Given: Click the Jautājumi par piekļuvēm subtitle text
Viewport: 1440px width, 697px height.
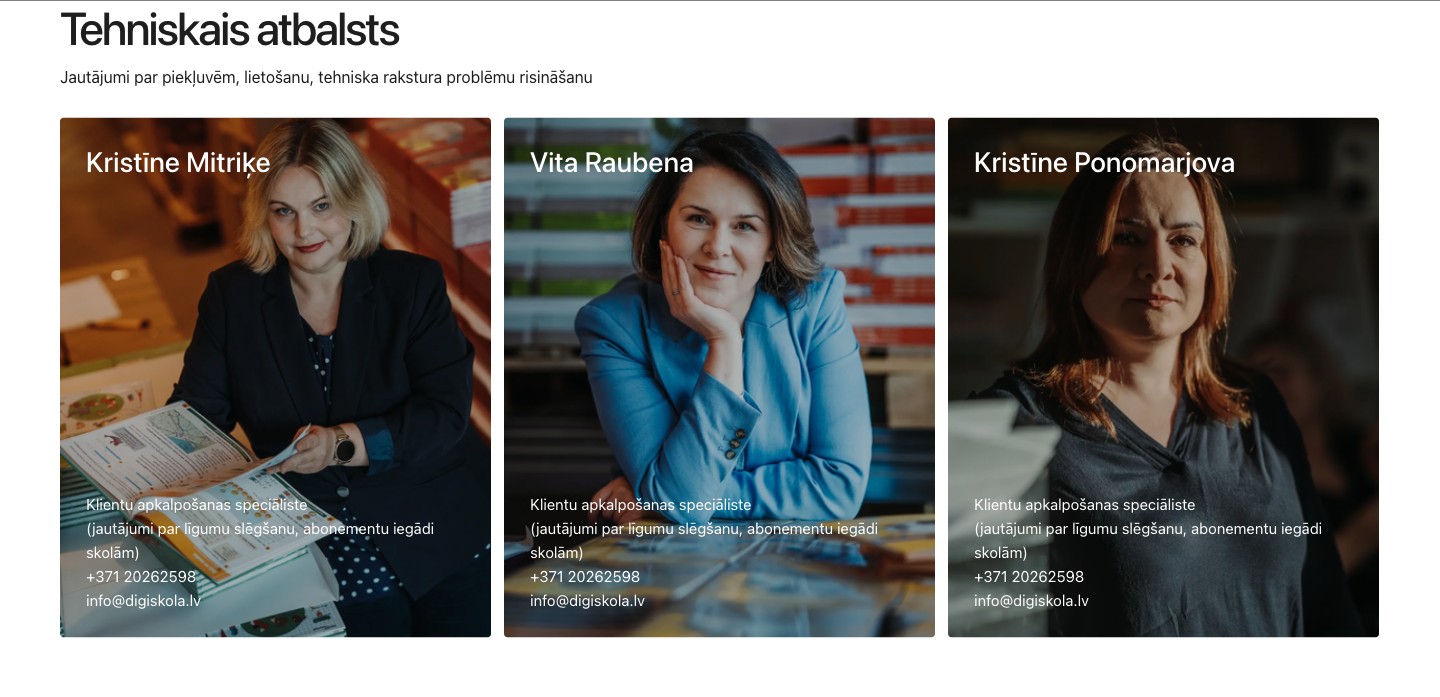Looking at the screenshot, I should pos(326,77).
